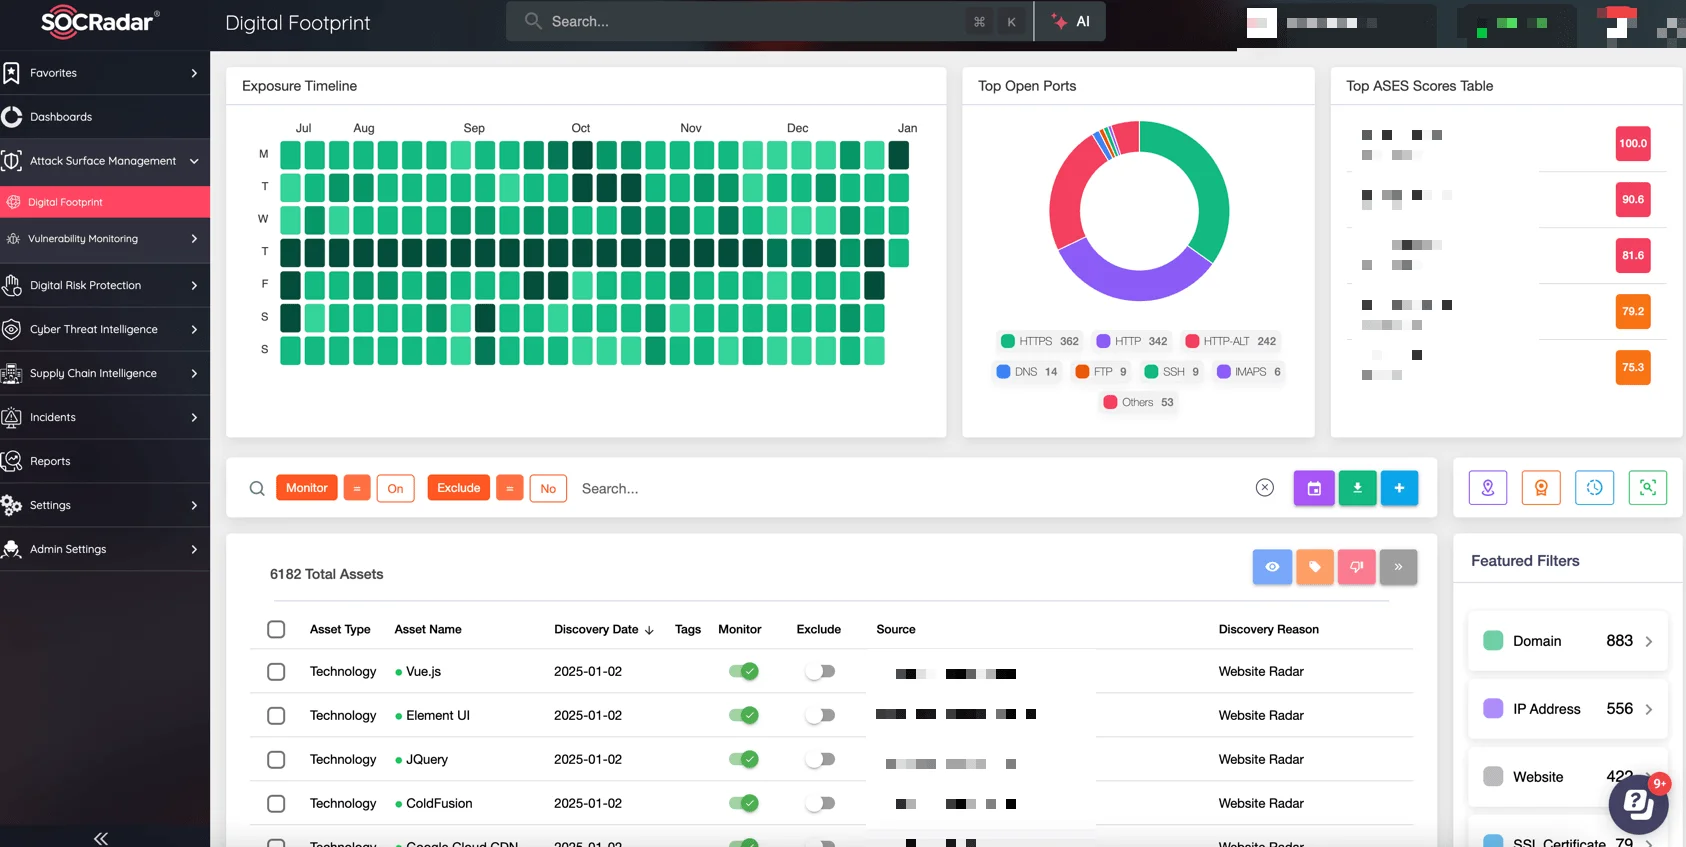Expand the Cyber Threat Intelligence chevron
1686x847 pixels.
[x=194, y=329]
